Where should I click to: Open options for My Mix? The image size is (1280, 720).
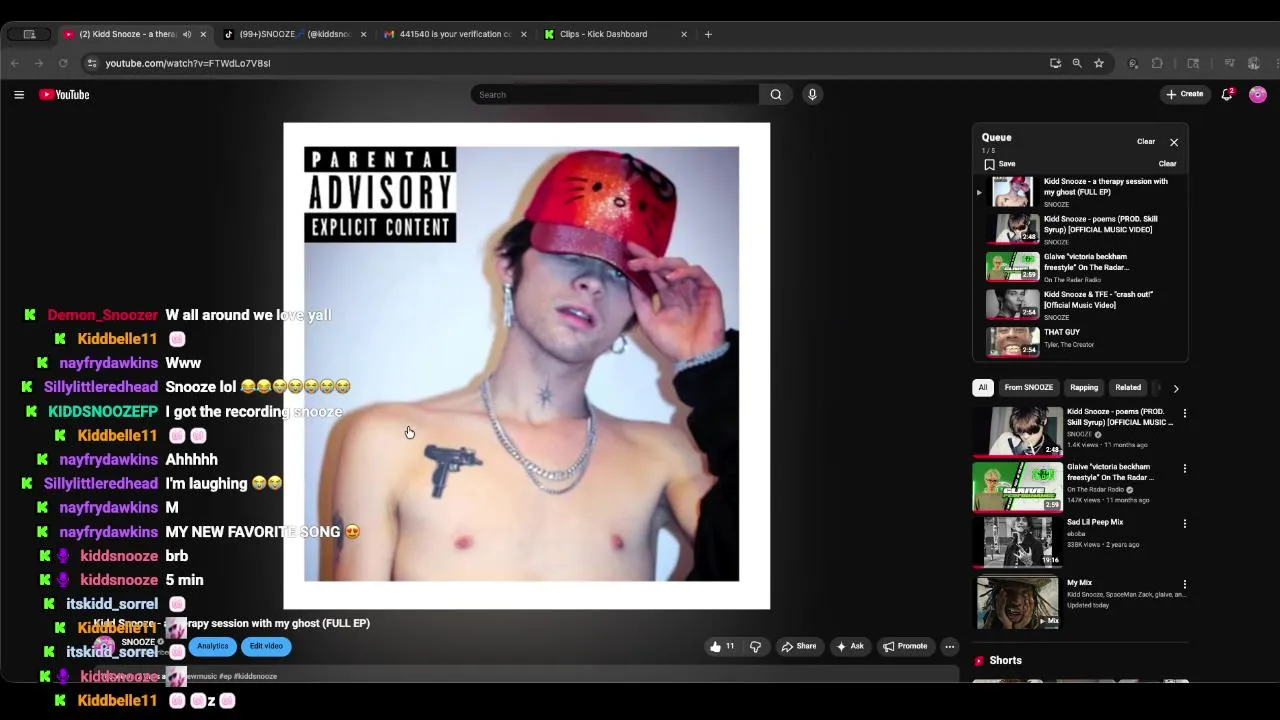pos(1185,584)
